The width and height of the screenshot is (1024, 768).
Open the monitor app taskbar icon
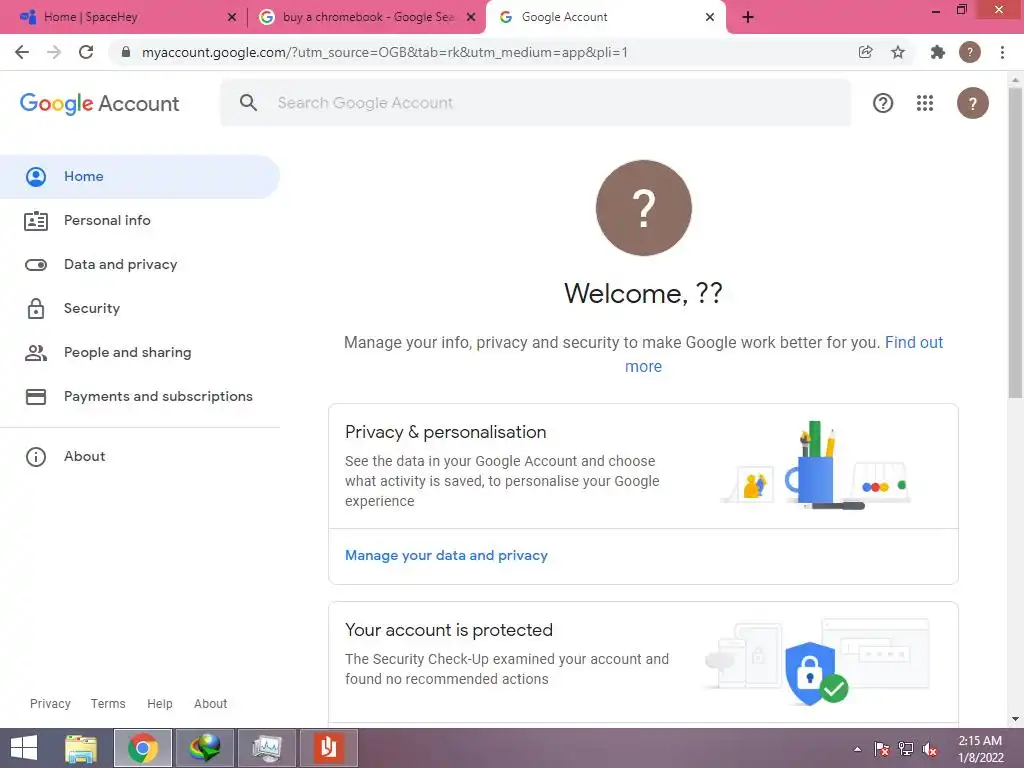point(266,748)
